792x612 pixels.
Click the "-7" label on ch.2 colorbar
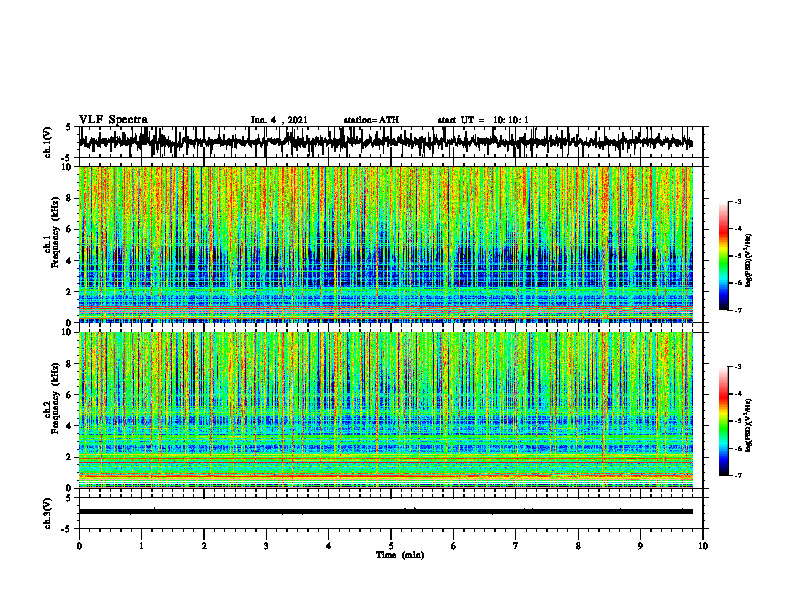click(737, 475)
